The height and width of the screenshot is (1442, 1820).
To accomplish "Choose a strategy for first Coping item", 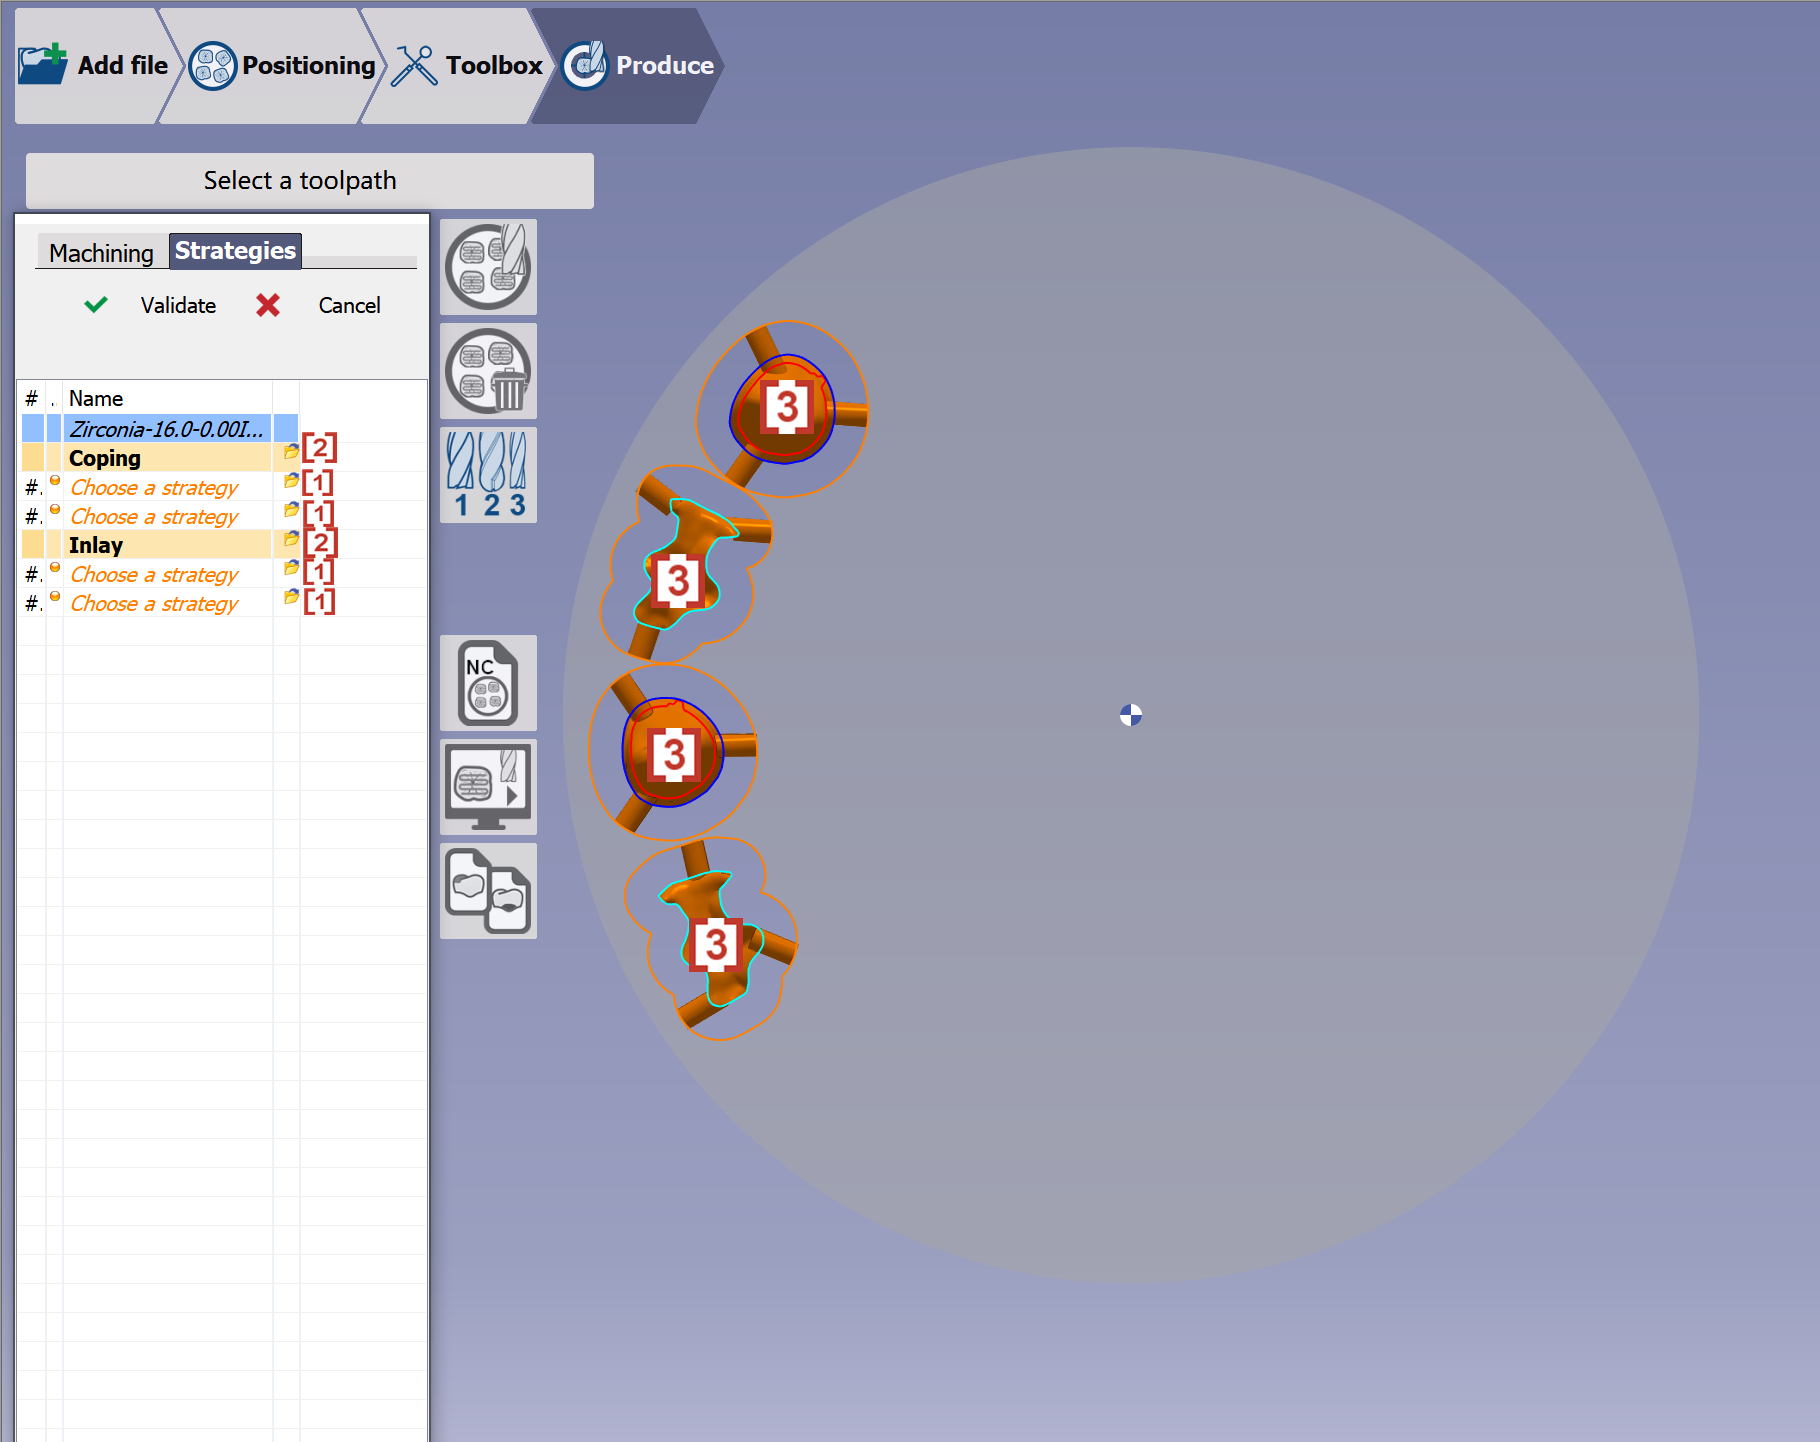I will [x=154, y=487].
